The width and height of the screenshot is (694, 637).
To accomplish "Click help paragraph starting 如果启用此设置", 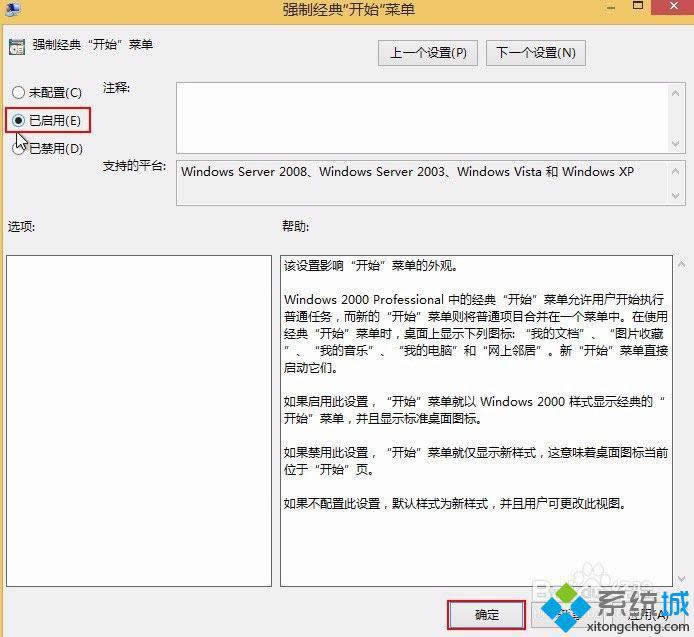I will click(x=474, y=410).
